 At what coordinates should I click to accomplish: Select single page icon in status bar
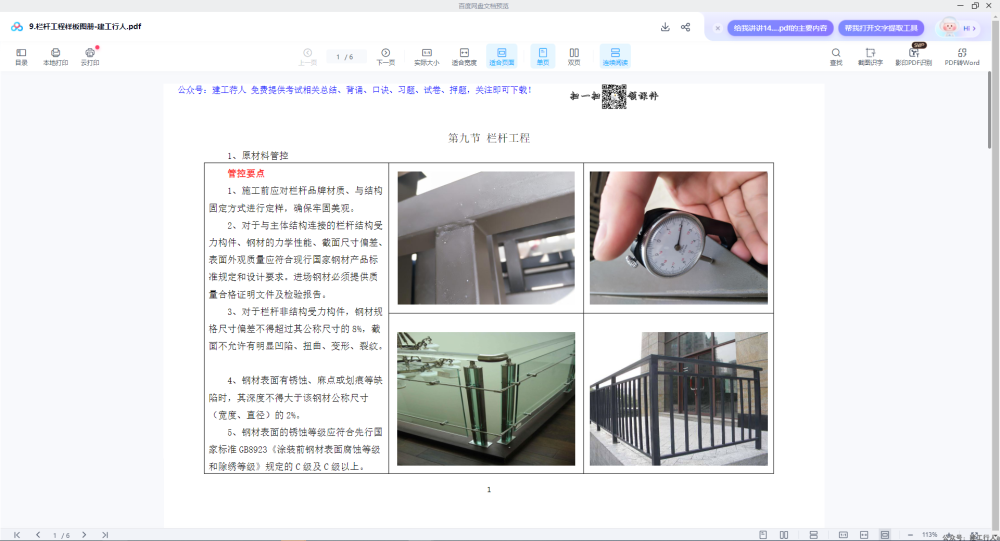(x=763, y=535)
